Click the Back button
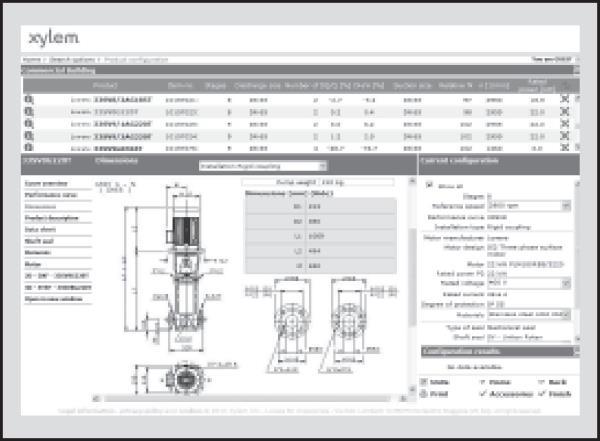This screenshot has width=600, height=441. pyautogui.click(x=553, y=382)
